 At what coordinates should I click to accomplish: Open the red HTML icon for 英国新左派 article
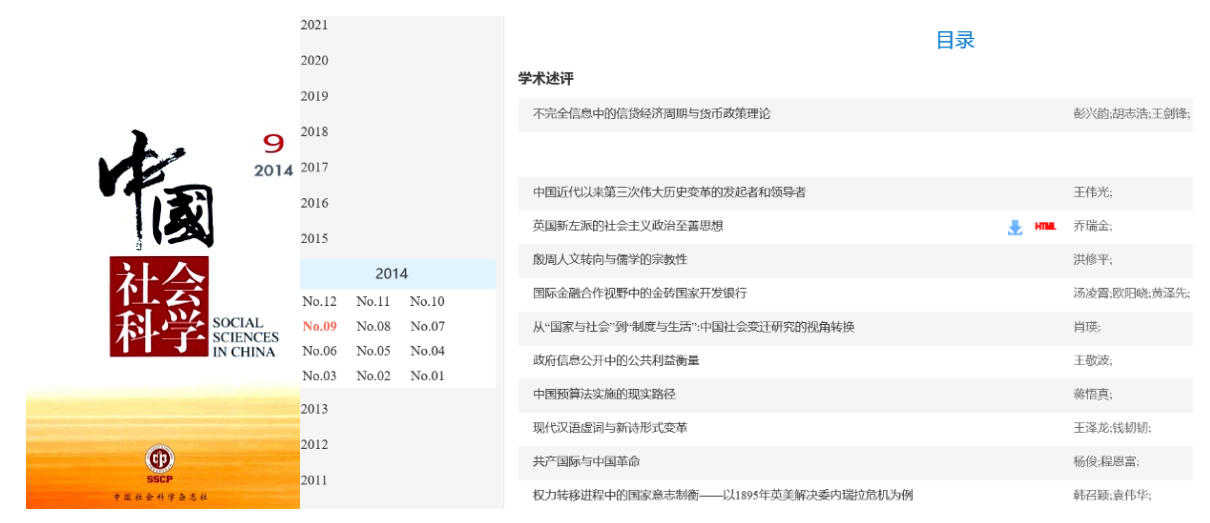click(x=1045, y=227)
